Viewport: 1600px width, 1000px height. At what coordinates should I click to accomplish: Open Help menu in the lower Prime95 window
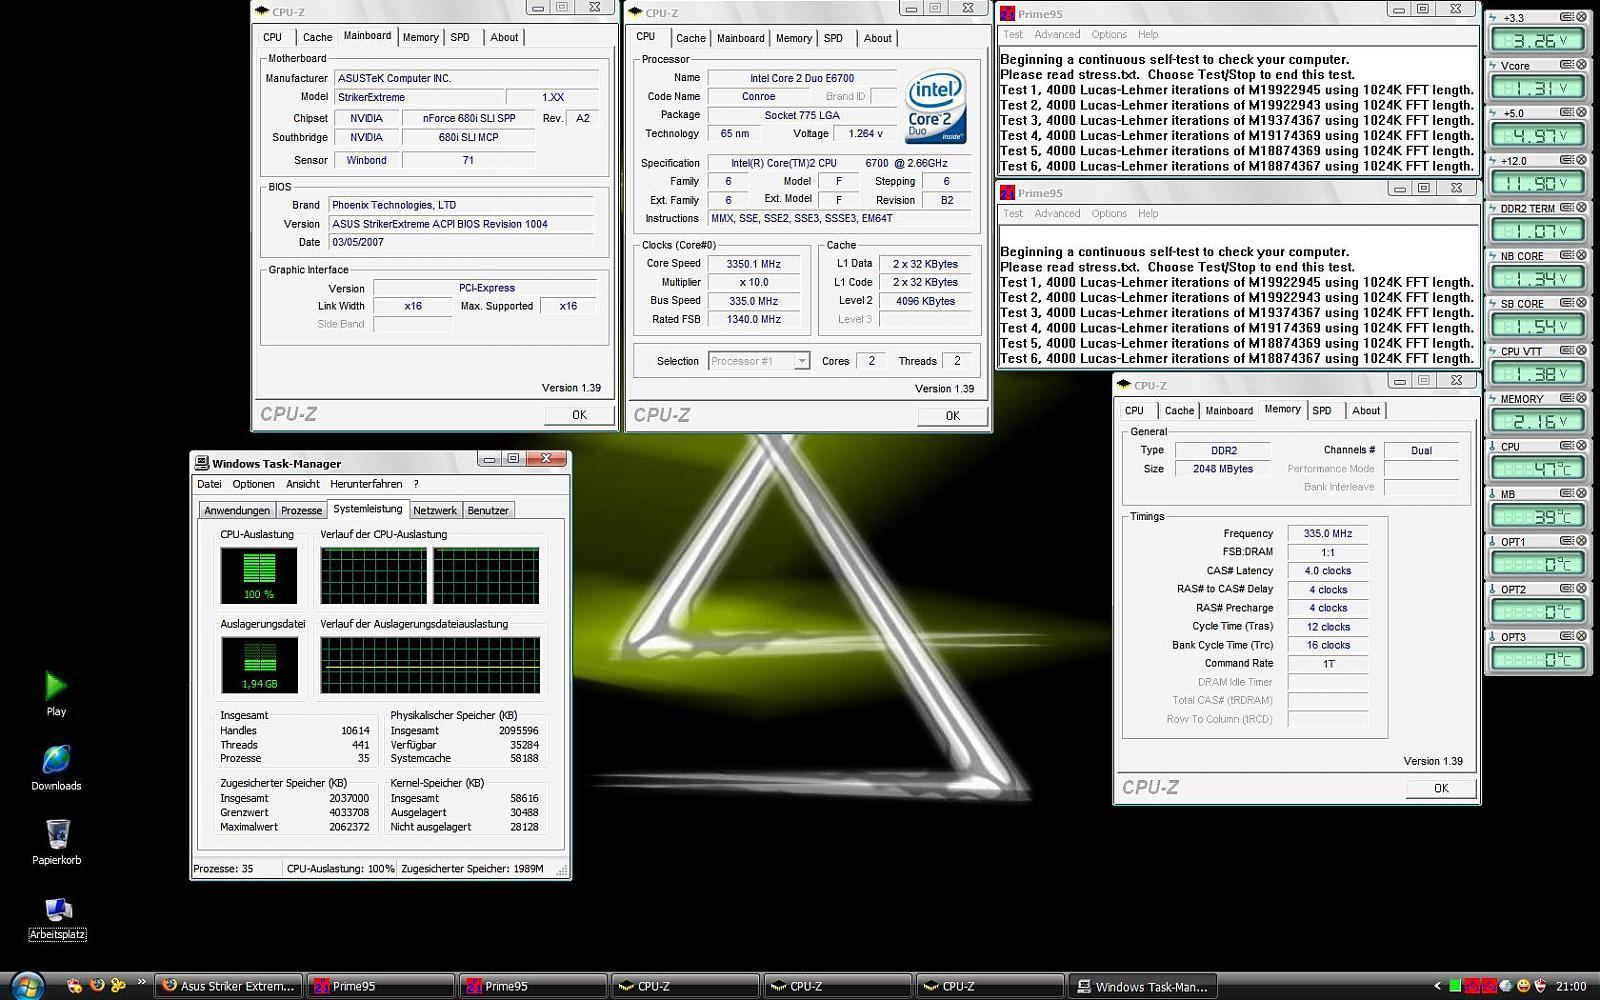coord(1148,213)
